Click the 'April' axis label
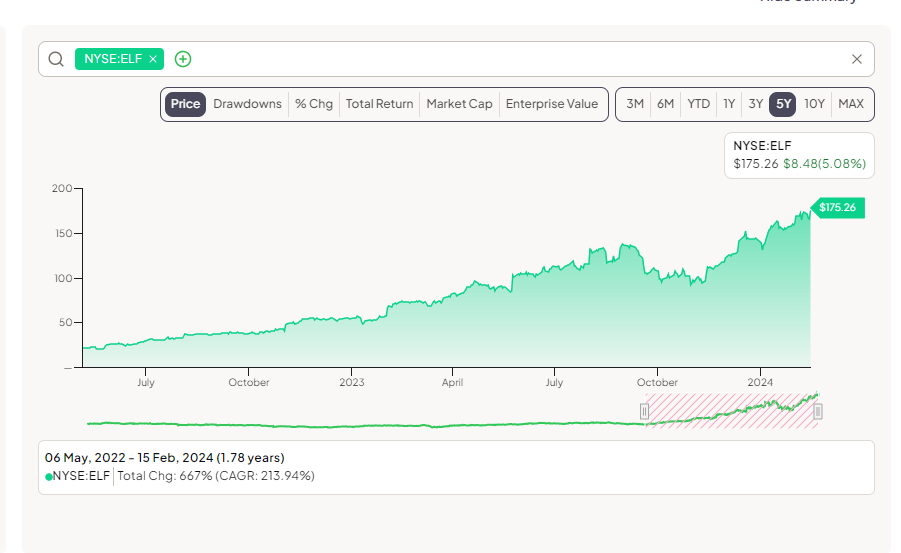The height and width of the screenshot is (553, 901). pyautogui.click(x=452, y=382)
